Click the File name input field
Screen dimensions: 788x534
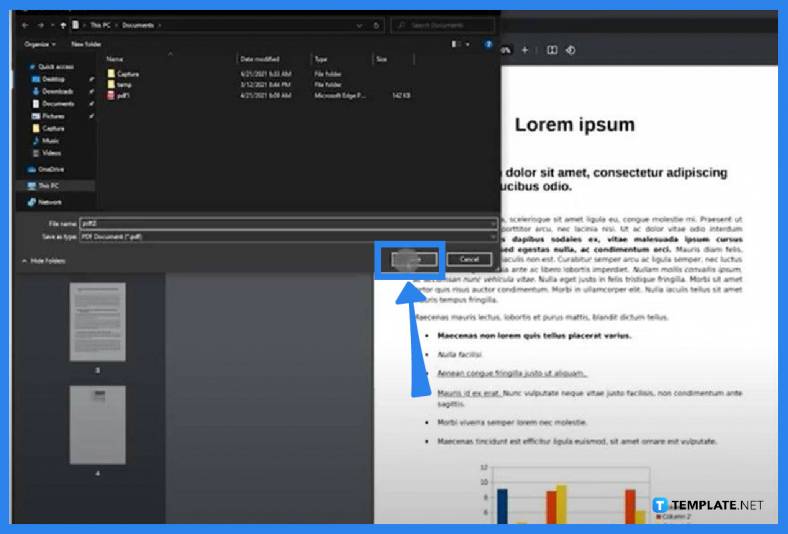[x=288, y=223]
